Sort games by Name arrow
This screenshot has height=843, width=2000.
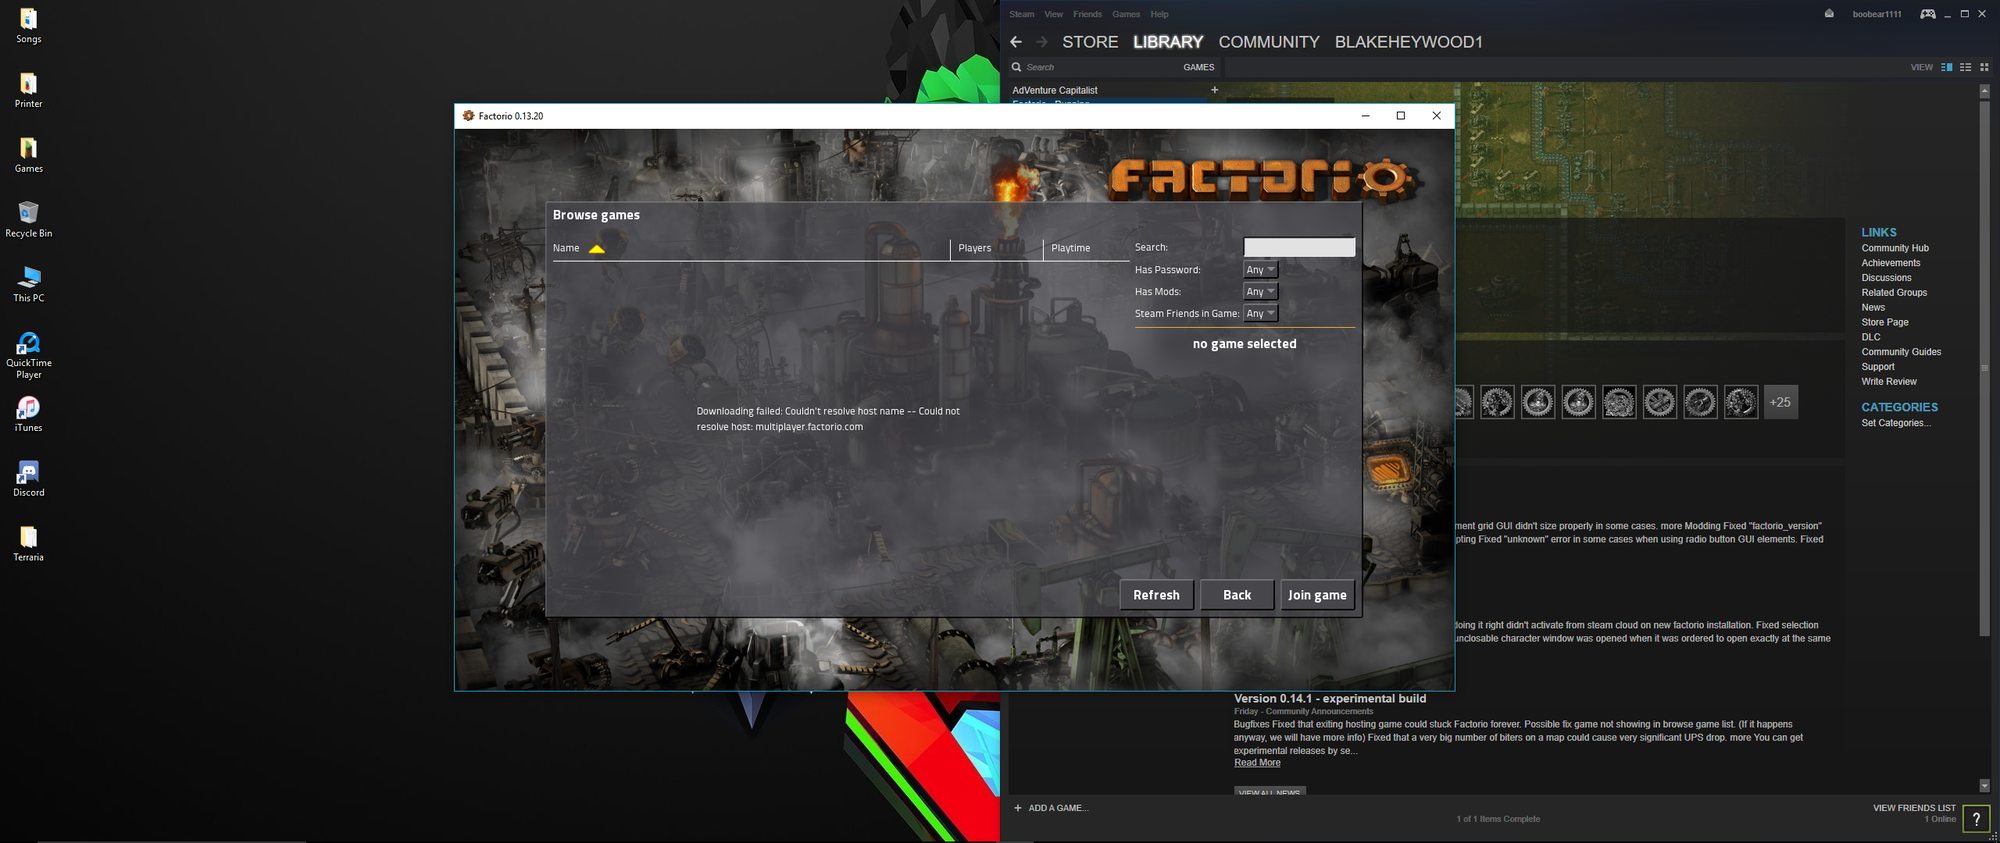tap(597, 249)
